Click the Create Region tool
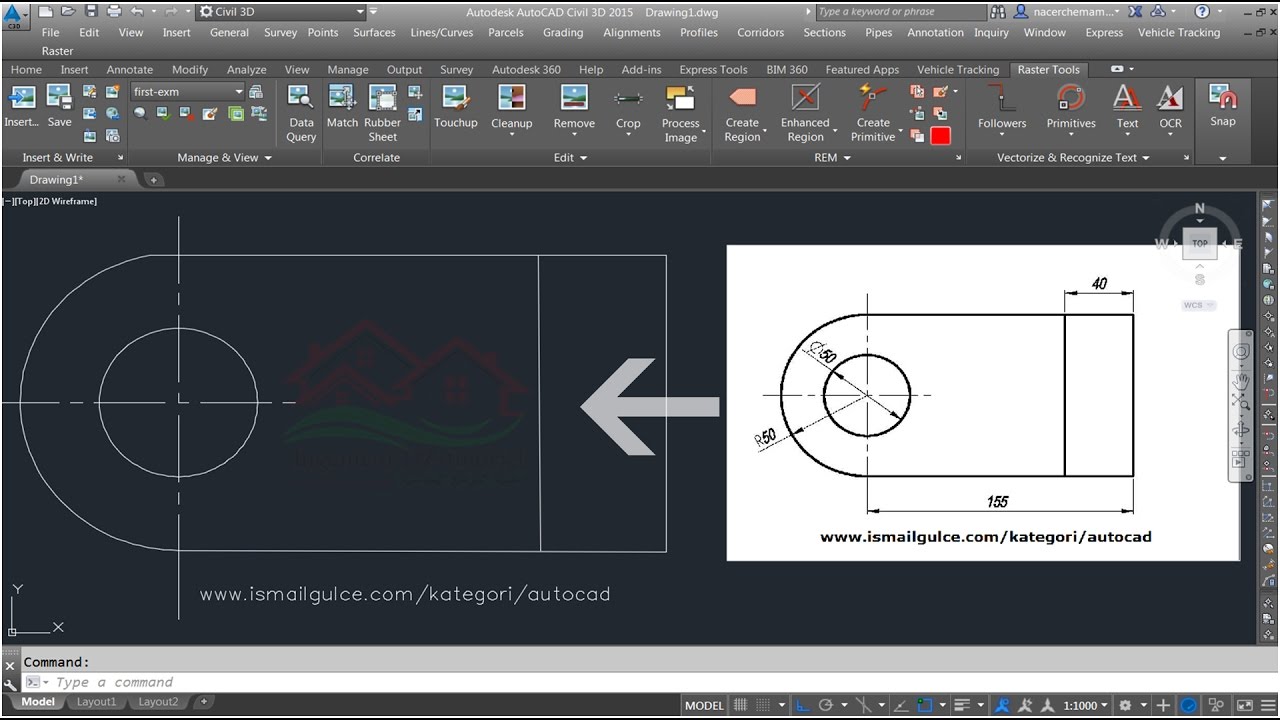Image resolution: width=1280 pixels, height=720 pixels. pyautogui.click(x=742, y=113)
